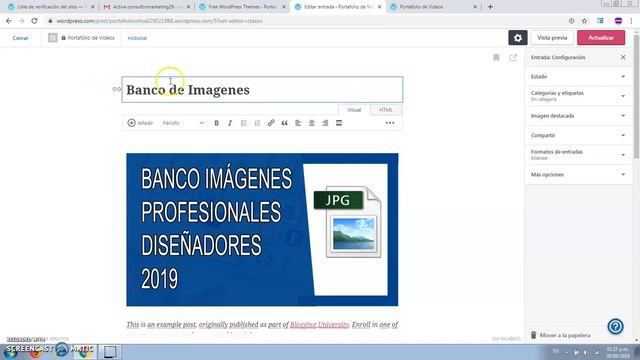Open the Historial link
This screenshot has width=640, height=360.
pyautogui.click(x=137, y=38)
